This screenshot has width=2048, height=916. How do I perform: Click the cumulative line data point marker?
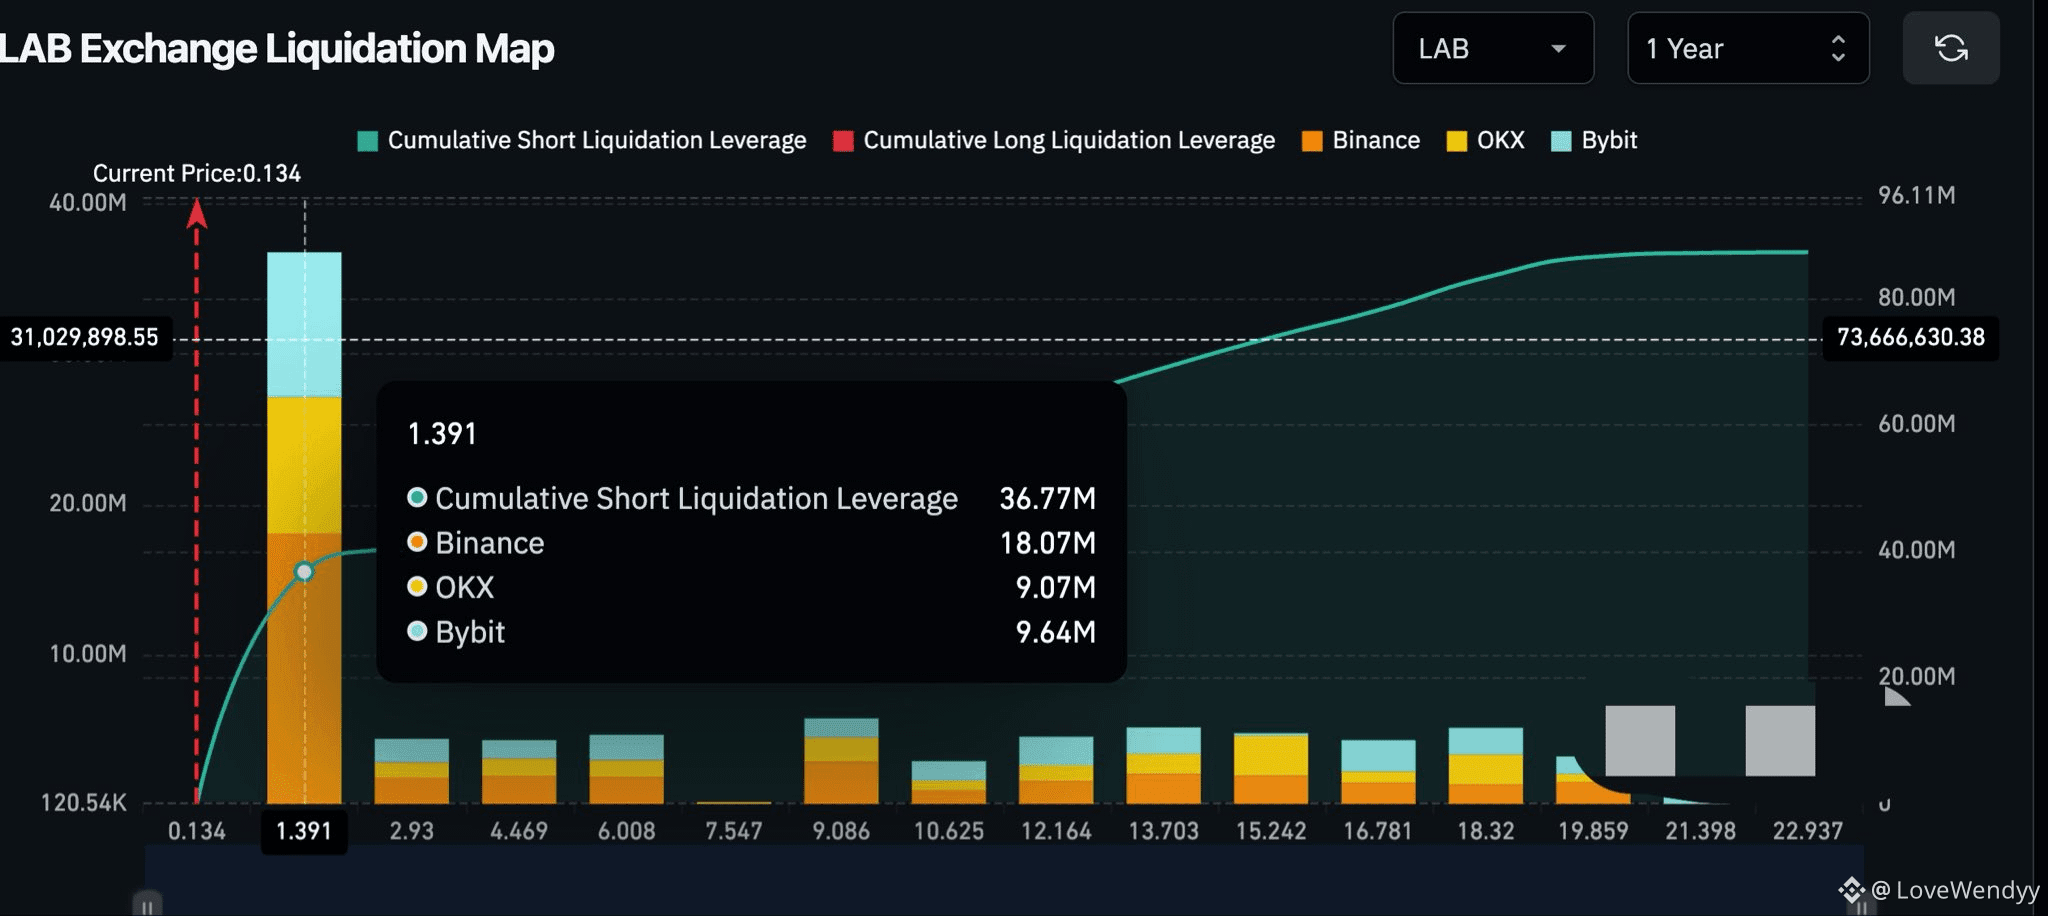304,572
